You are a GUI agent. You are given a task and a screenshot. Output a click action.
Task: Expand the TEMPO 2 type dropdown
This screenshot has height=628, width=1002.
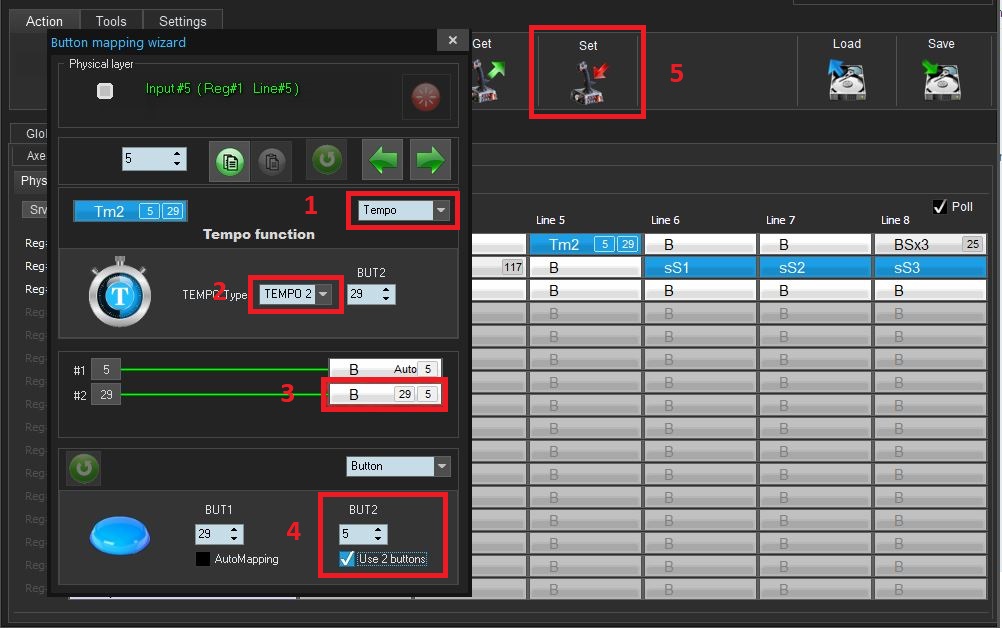[323, 294]
